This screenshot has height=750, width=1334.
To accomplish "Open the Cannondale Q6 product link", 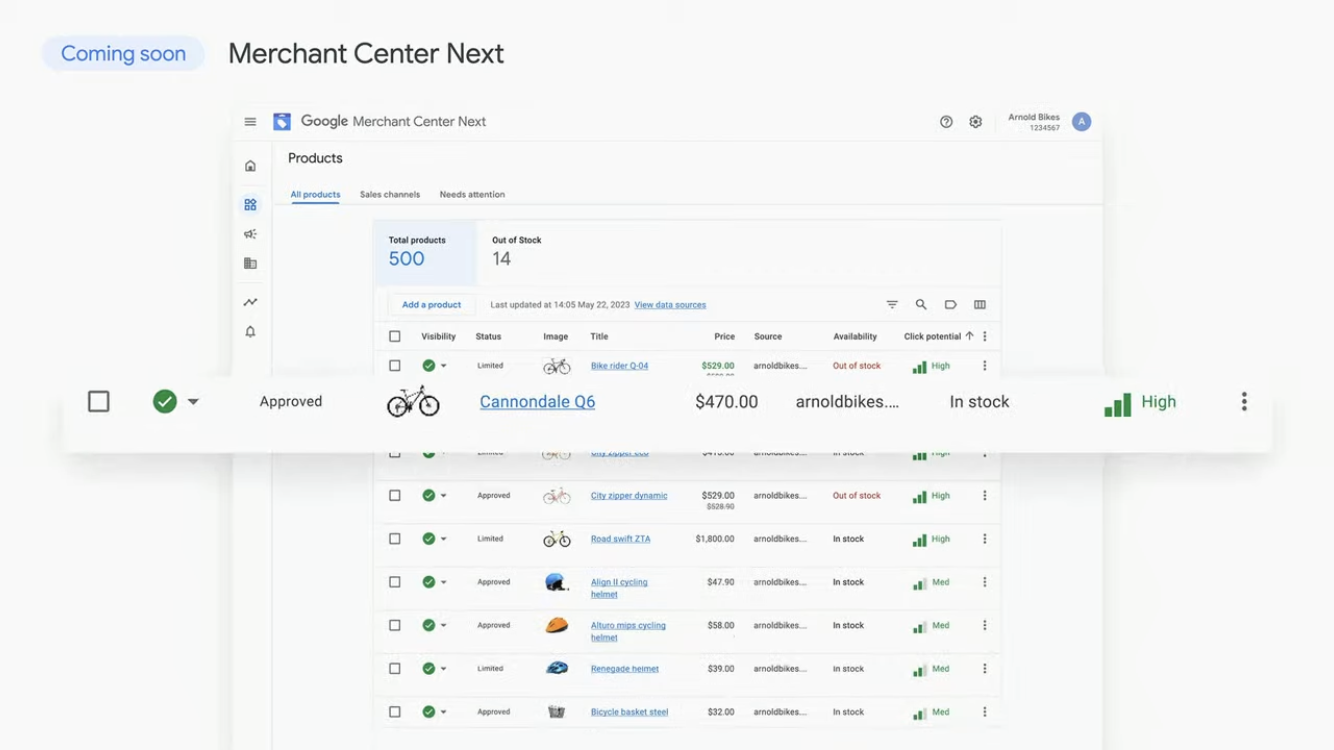I will (x=537, y=402).
